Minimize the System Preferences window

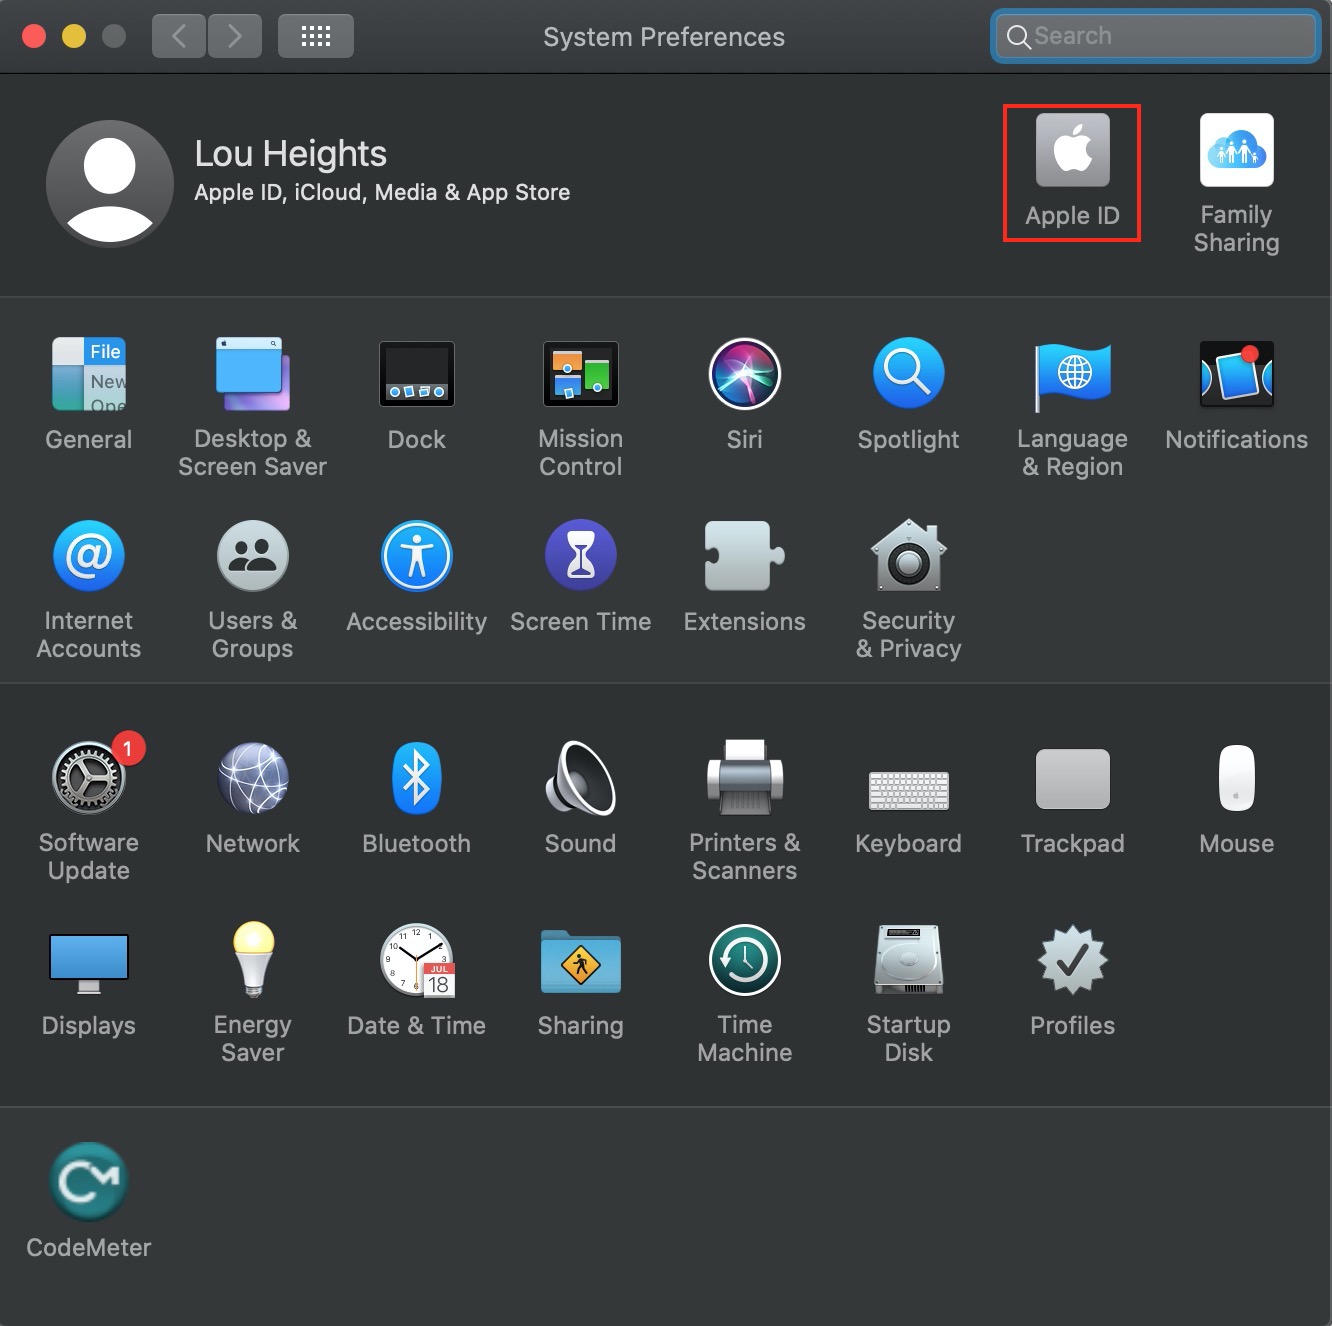coord(74,36)
